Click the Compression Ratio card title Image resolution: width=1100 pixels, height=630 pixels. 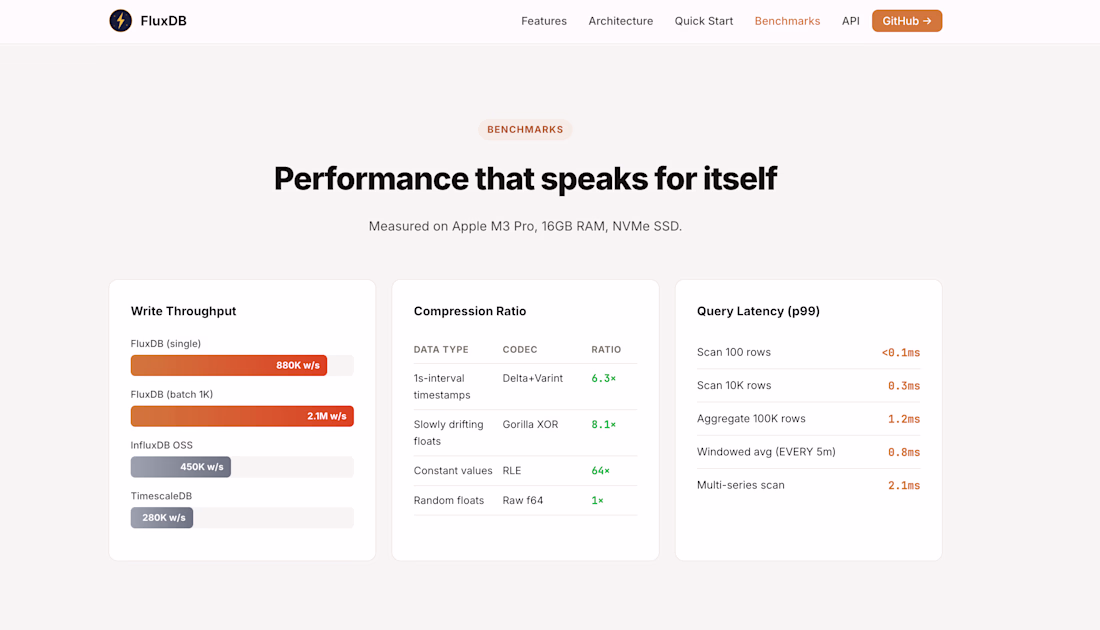[x=469, y=311]
